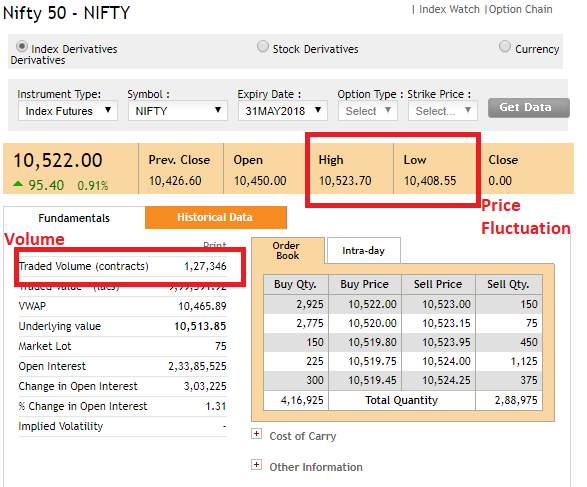
Task: Select the Index Derivatives radio button
Action: (x=22, y=46)
